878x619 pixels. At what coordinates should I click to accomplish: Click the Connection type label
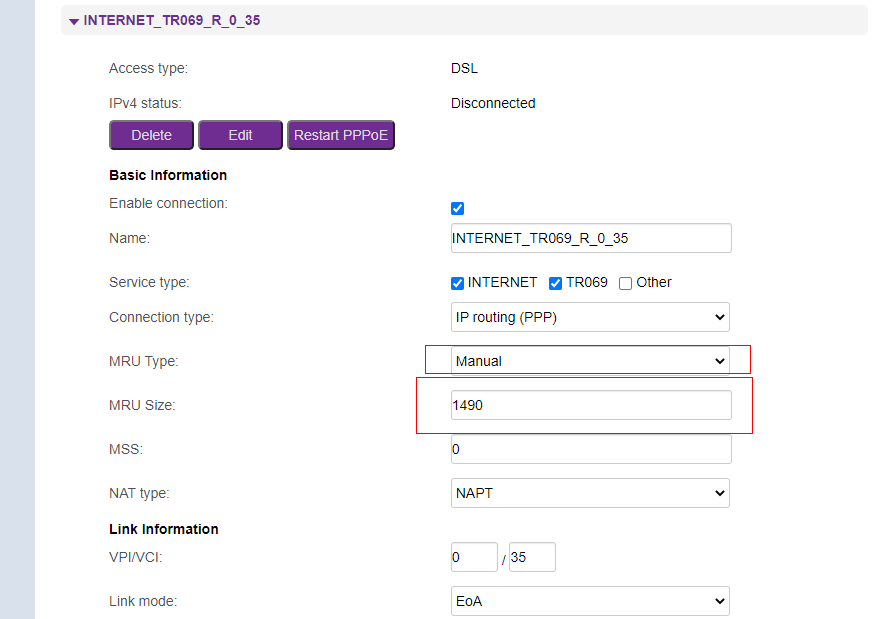point(161,317)
